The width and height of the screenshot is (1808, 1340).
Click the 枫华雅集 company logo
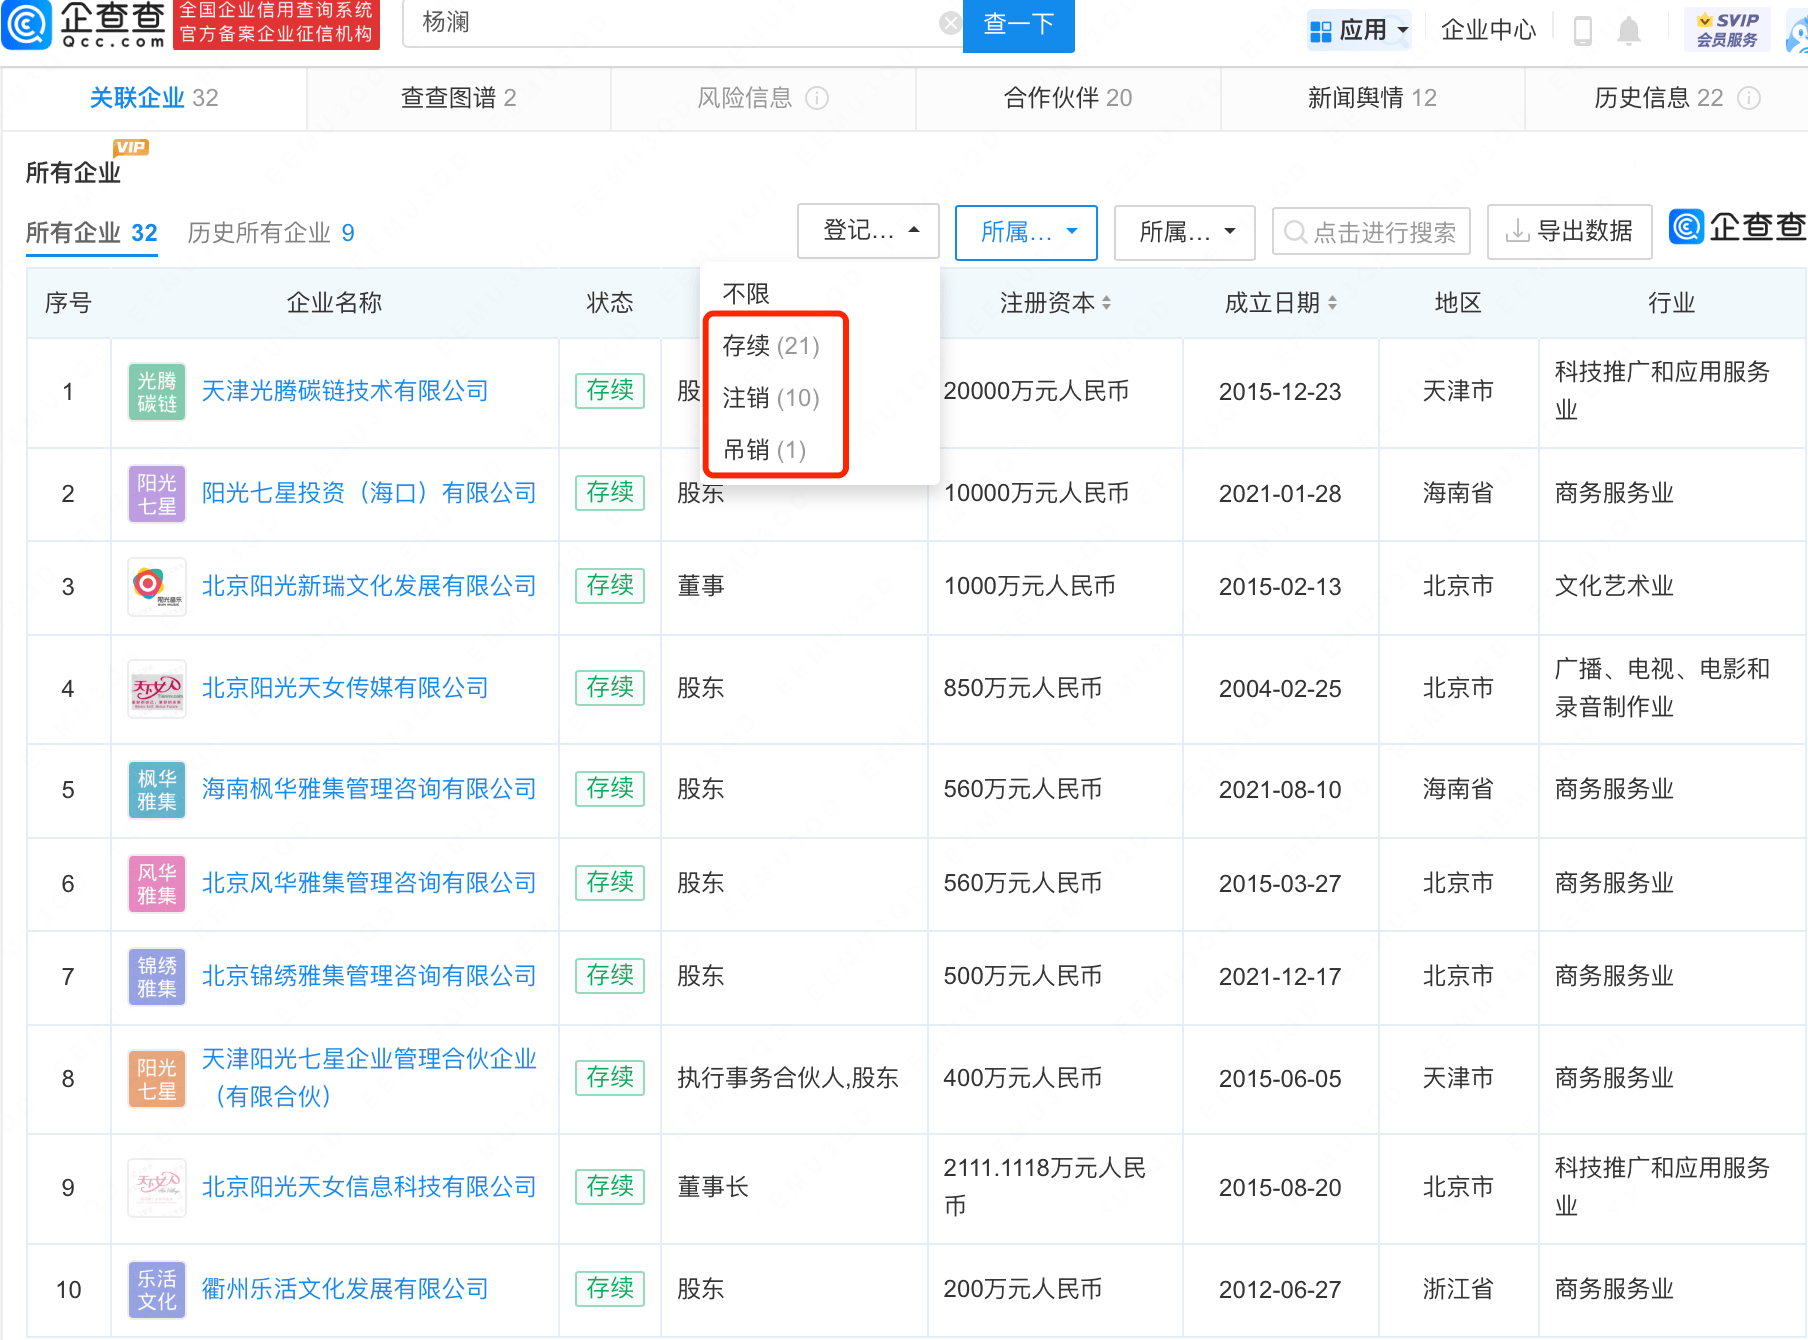tap(157, 790)
